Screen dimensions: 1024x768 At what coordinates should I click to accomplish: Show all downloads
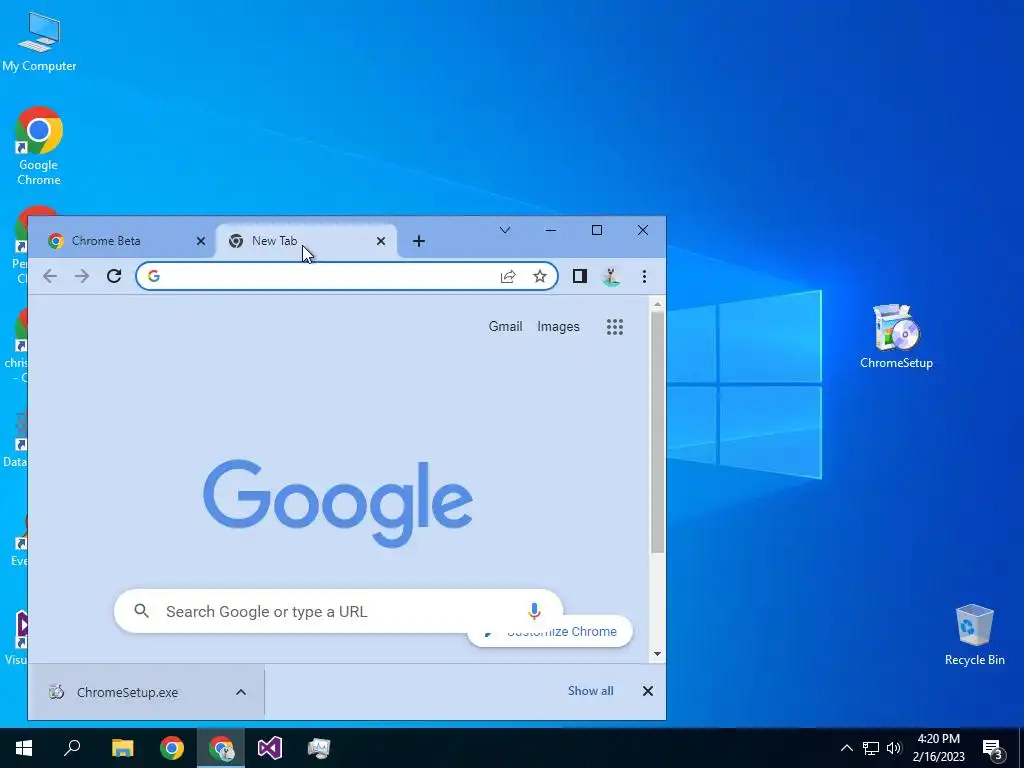tap(590, 691)
